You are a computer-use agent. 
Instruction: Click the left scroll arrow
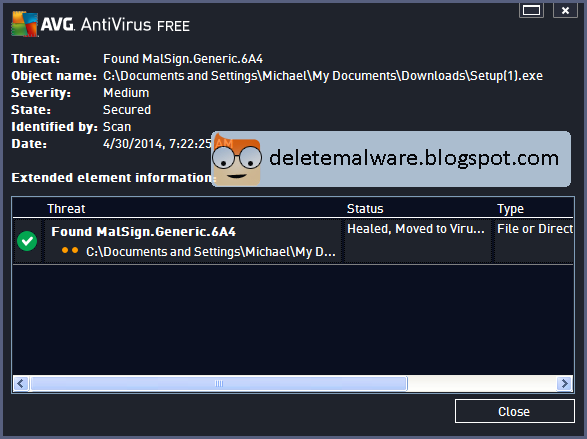pos(21,384)
